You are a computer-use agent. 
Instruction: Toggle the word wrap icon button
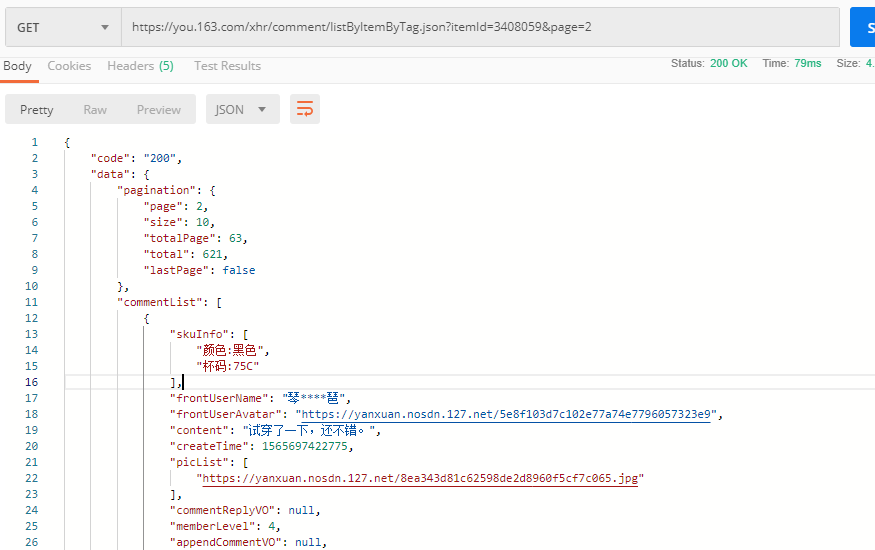coord(305,109)
